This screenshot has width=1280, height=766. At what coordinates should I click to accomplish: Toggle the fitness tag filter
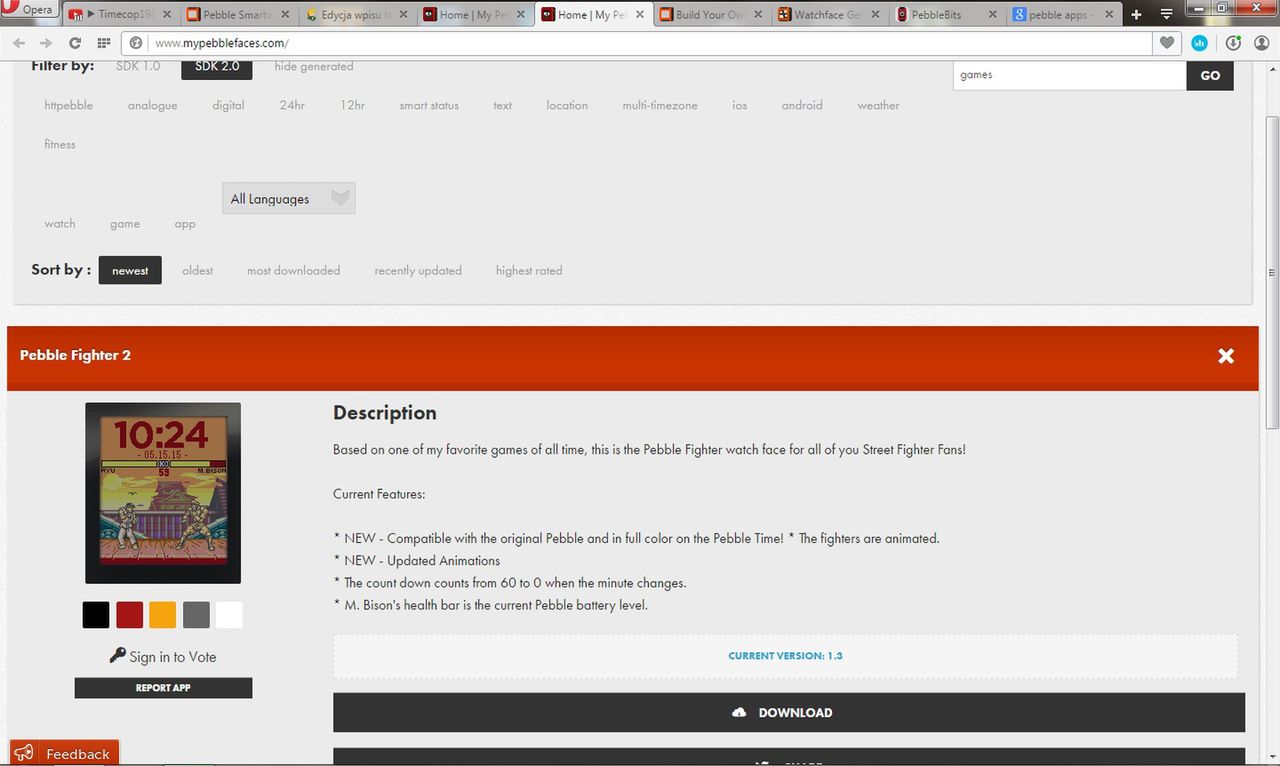[x=60, y=144]
